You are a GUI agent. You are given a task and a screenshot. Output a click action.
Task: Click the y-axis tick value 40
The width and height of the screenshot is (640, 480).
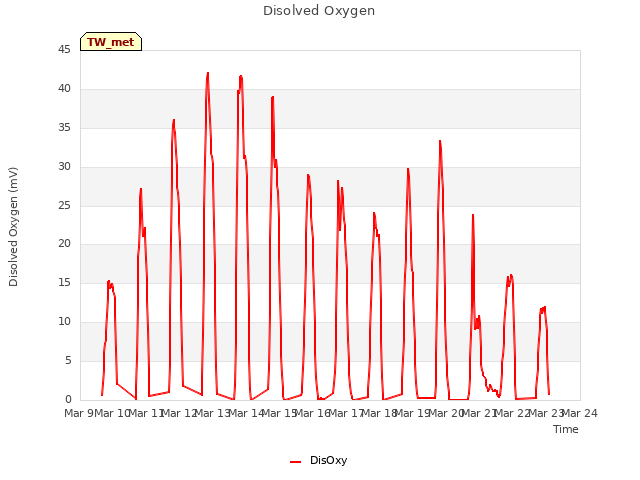(64, 89)
